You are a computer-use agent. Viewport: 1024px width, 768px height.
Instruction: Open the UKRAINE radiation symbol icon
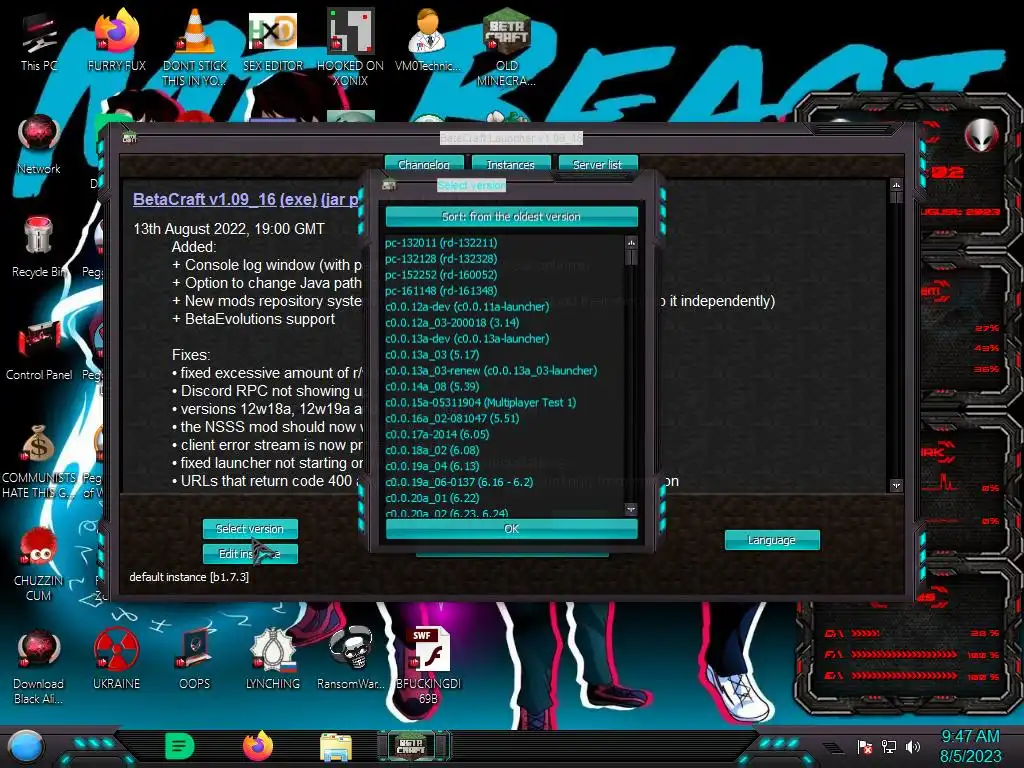[x=116, y=660]
